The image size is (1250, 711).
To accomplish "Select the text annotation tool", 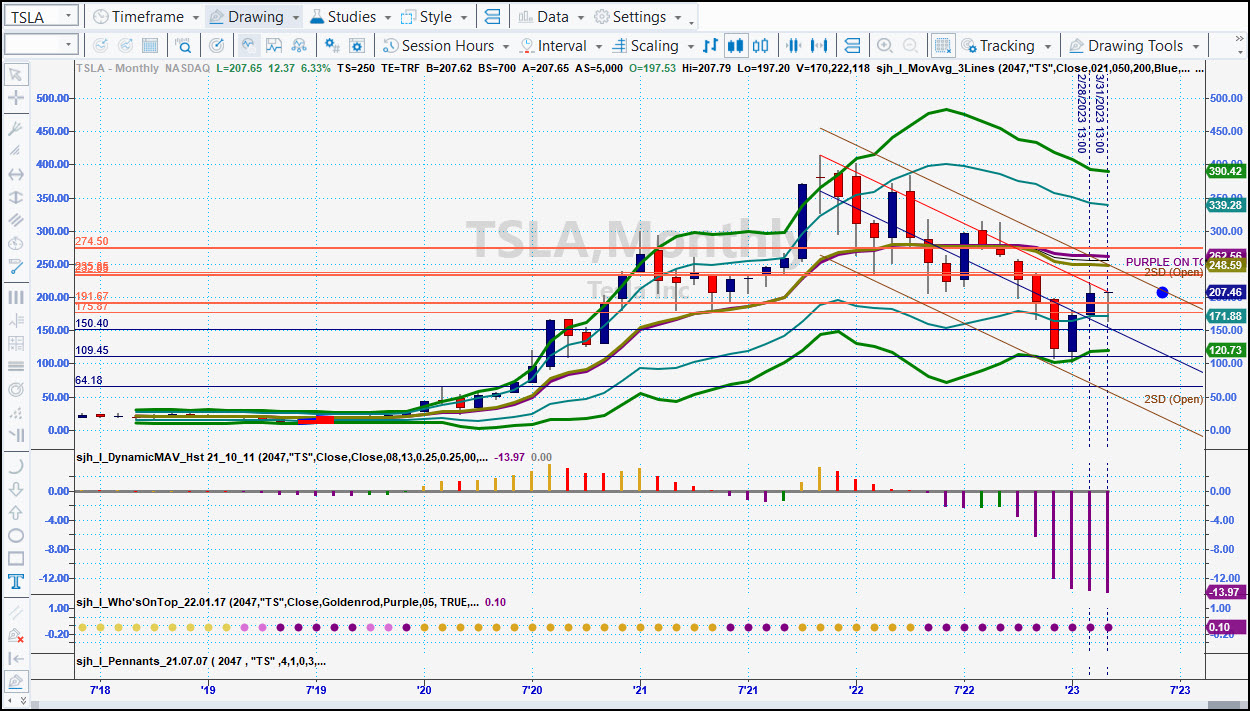I will pyautogui.click(x=15, y=581).
